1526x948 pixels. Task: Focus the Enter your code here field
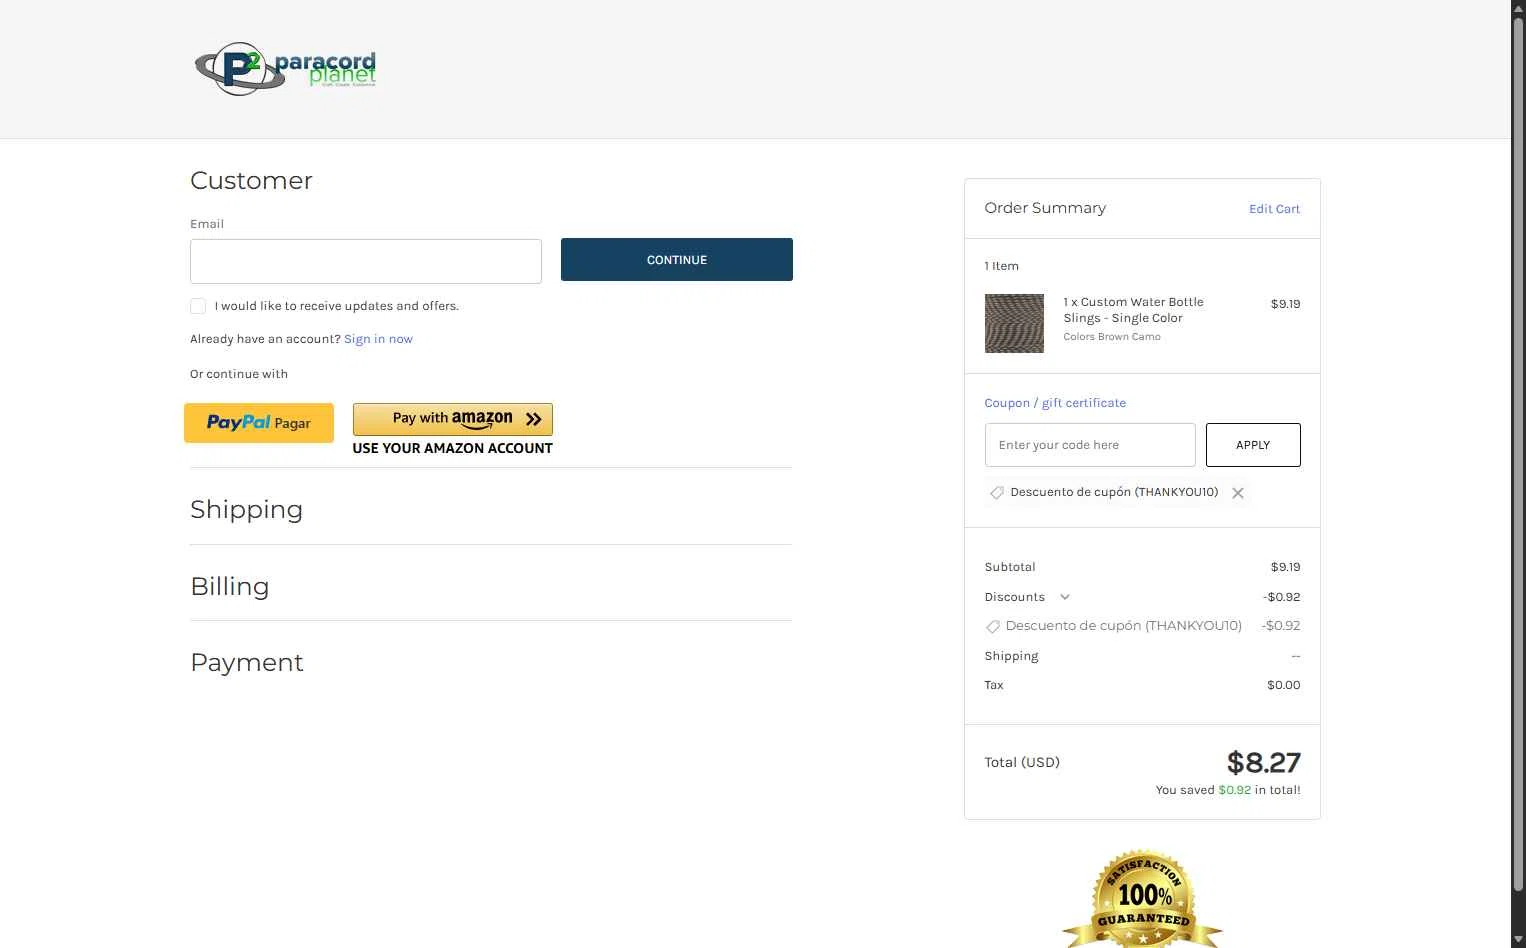point(1090,445)
